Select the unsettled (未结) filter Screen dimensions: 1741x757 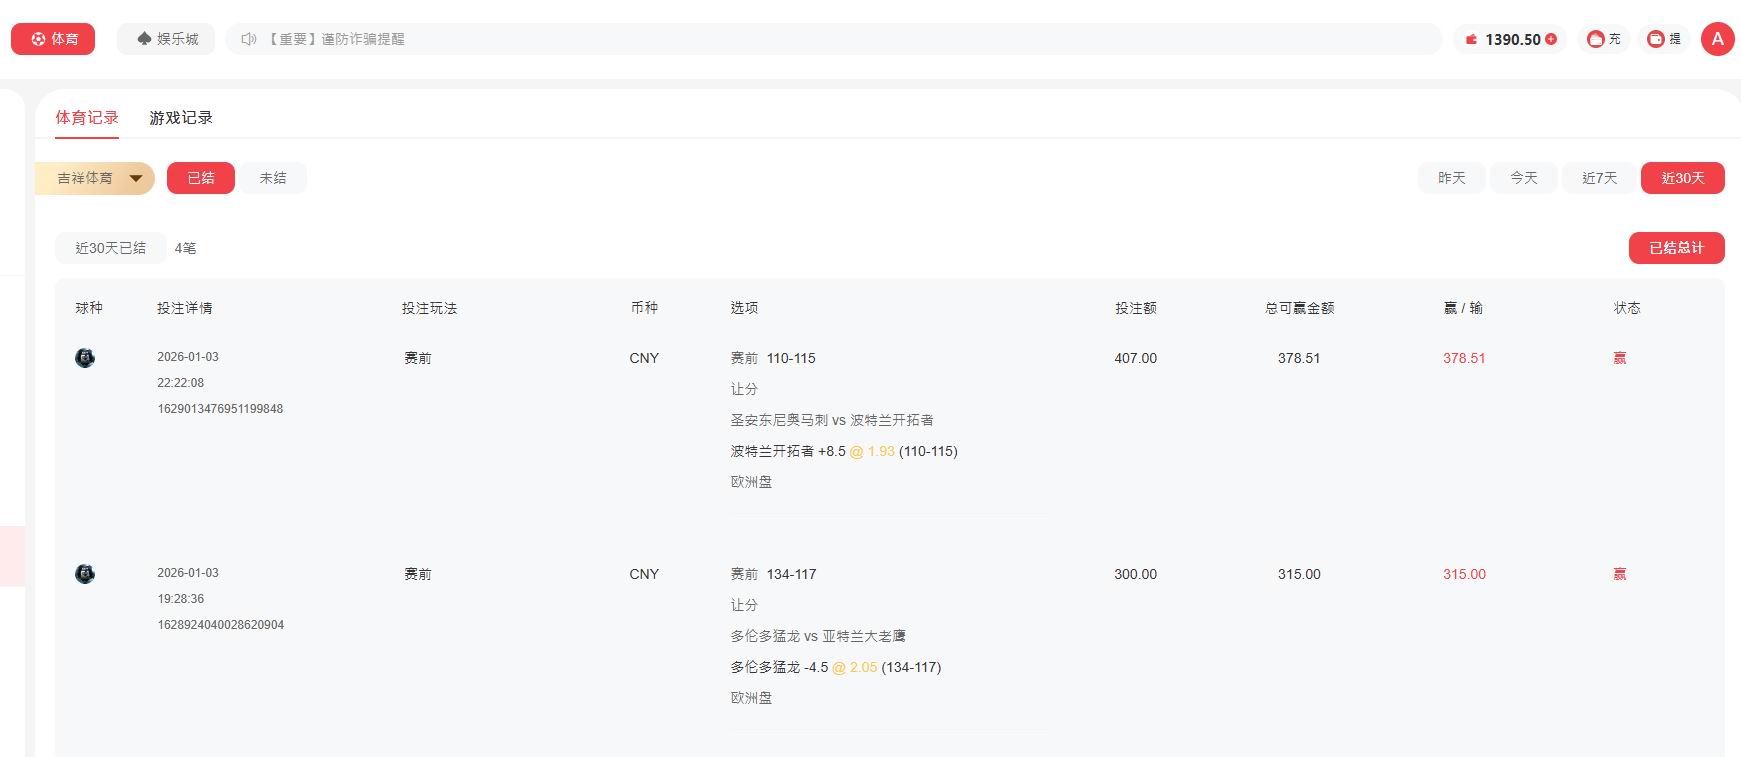[x=273, y=178]
